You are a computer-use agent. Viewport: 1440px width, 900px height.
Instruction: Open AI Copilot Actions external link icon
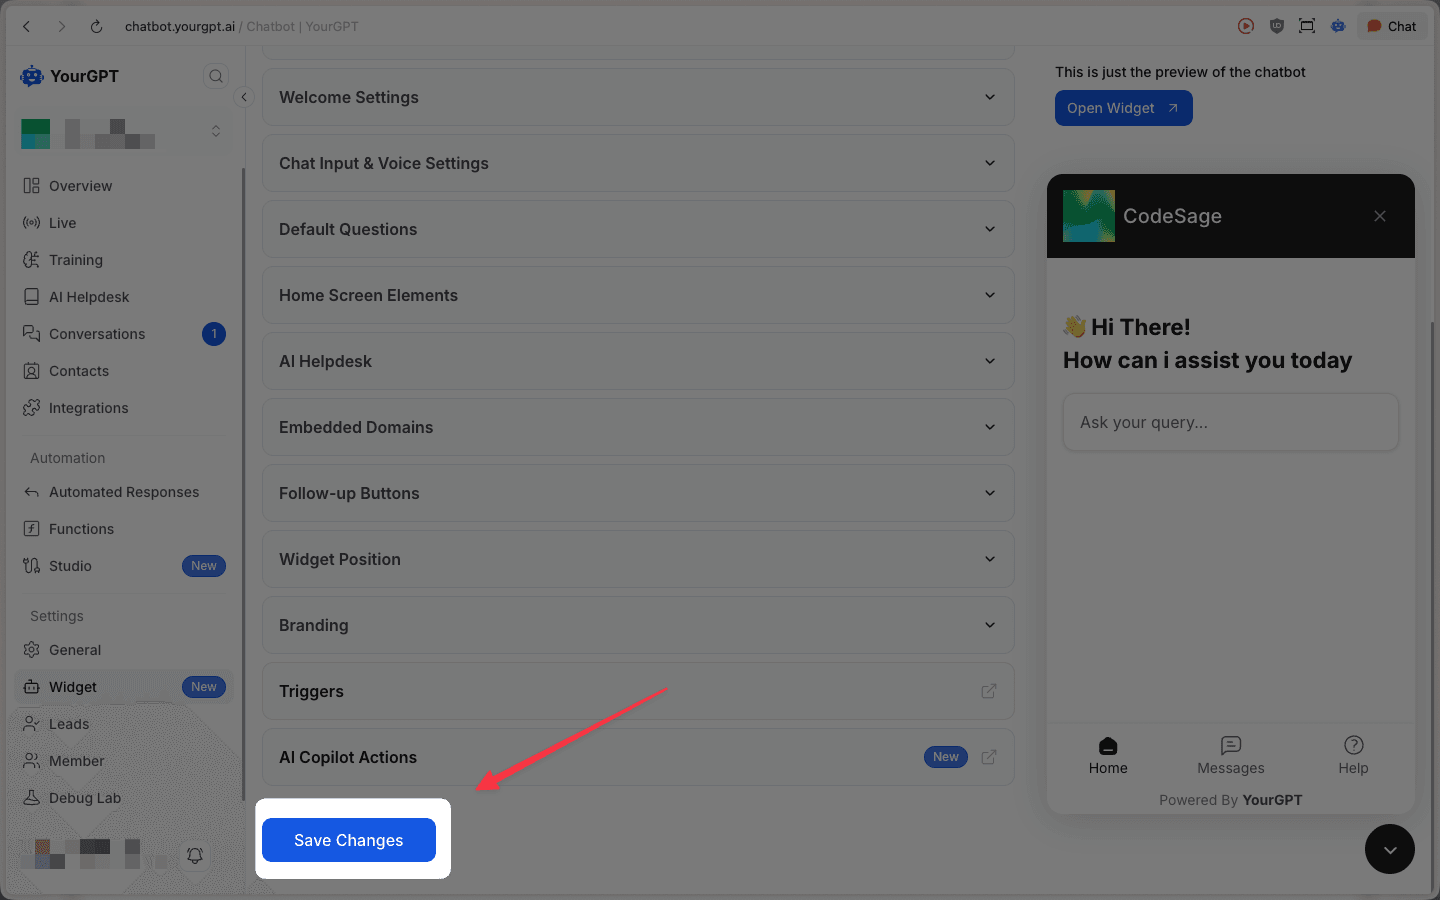click(988, 757)
